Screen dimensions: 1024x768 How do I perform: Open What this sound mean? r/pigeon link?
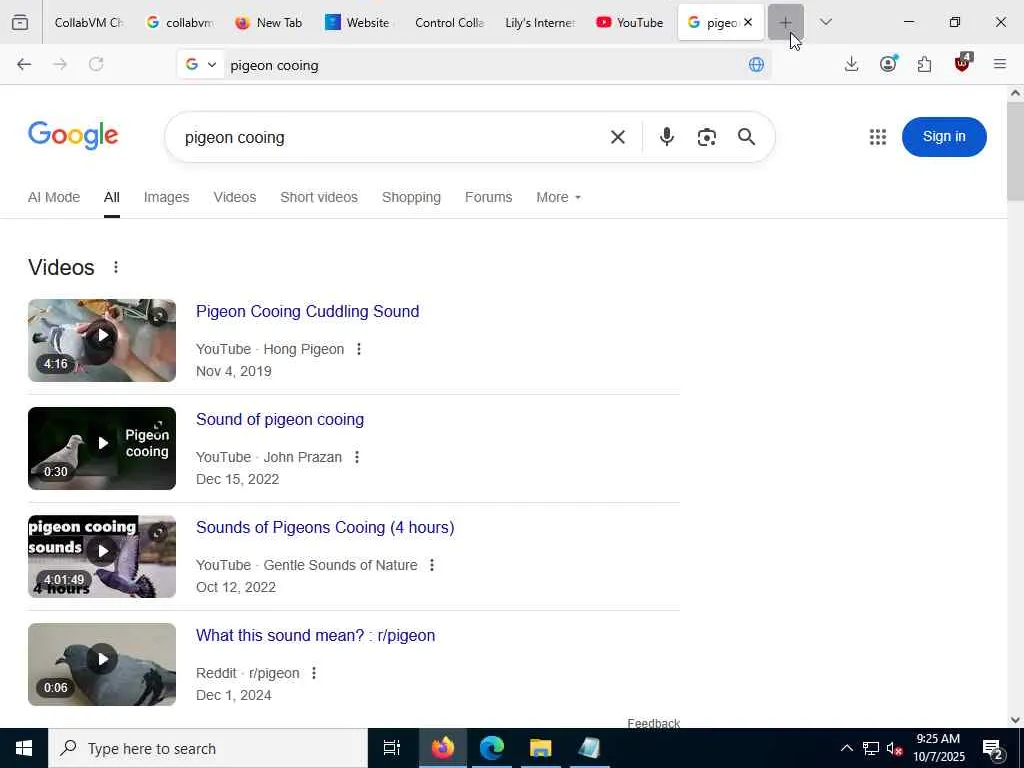[x=315, y=635]
